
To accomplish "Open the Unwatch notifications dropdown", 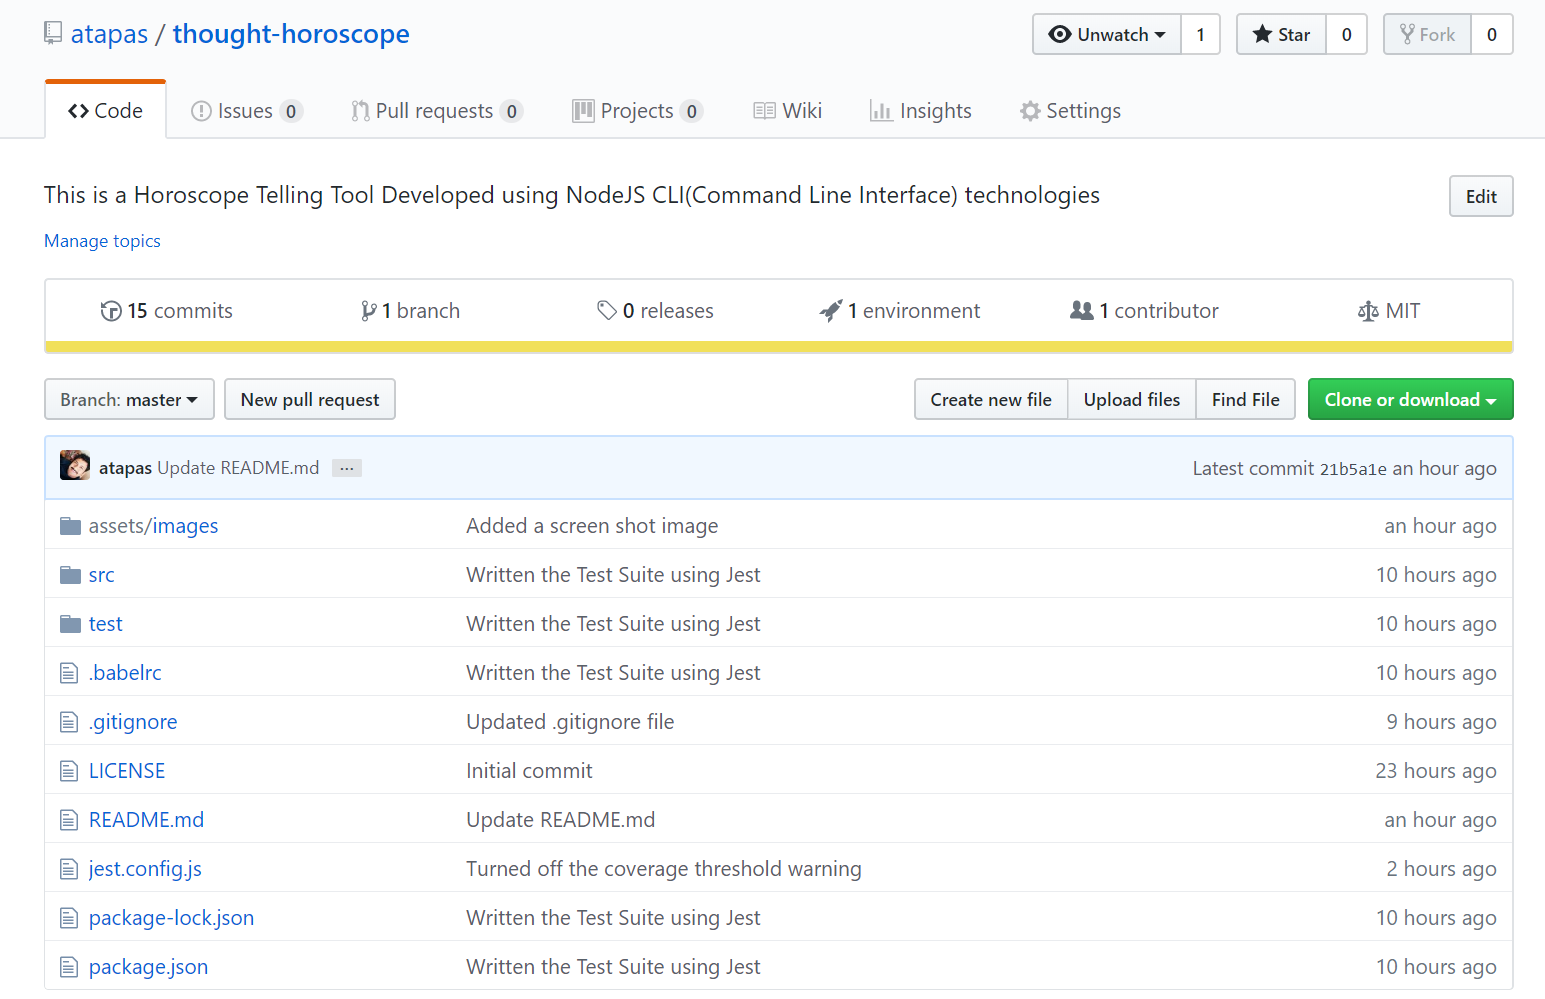I will [1107, 34].
